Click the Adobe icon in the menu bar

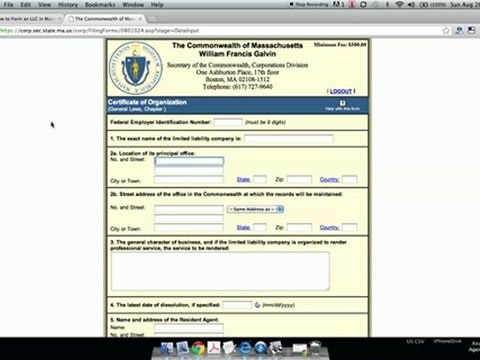coord(339,5)
